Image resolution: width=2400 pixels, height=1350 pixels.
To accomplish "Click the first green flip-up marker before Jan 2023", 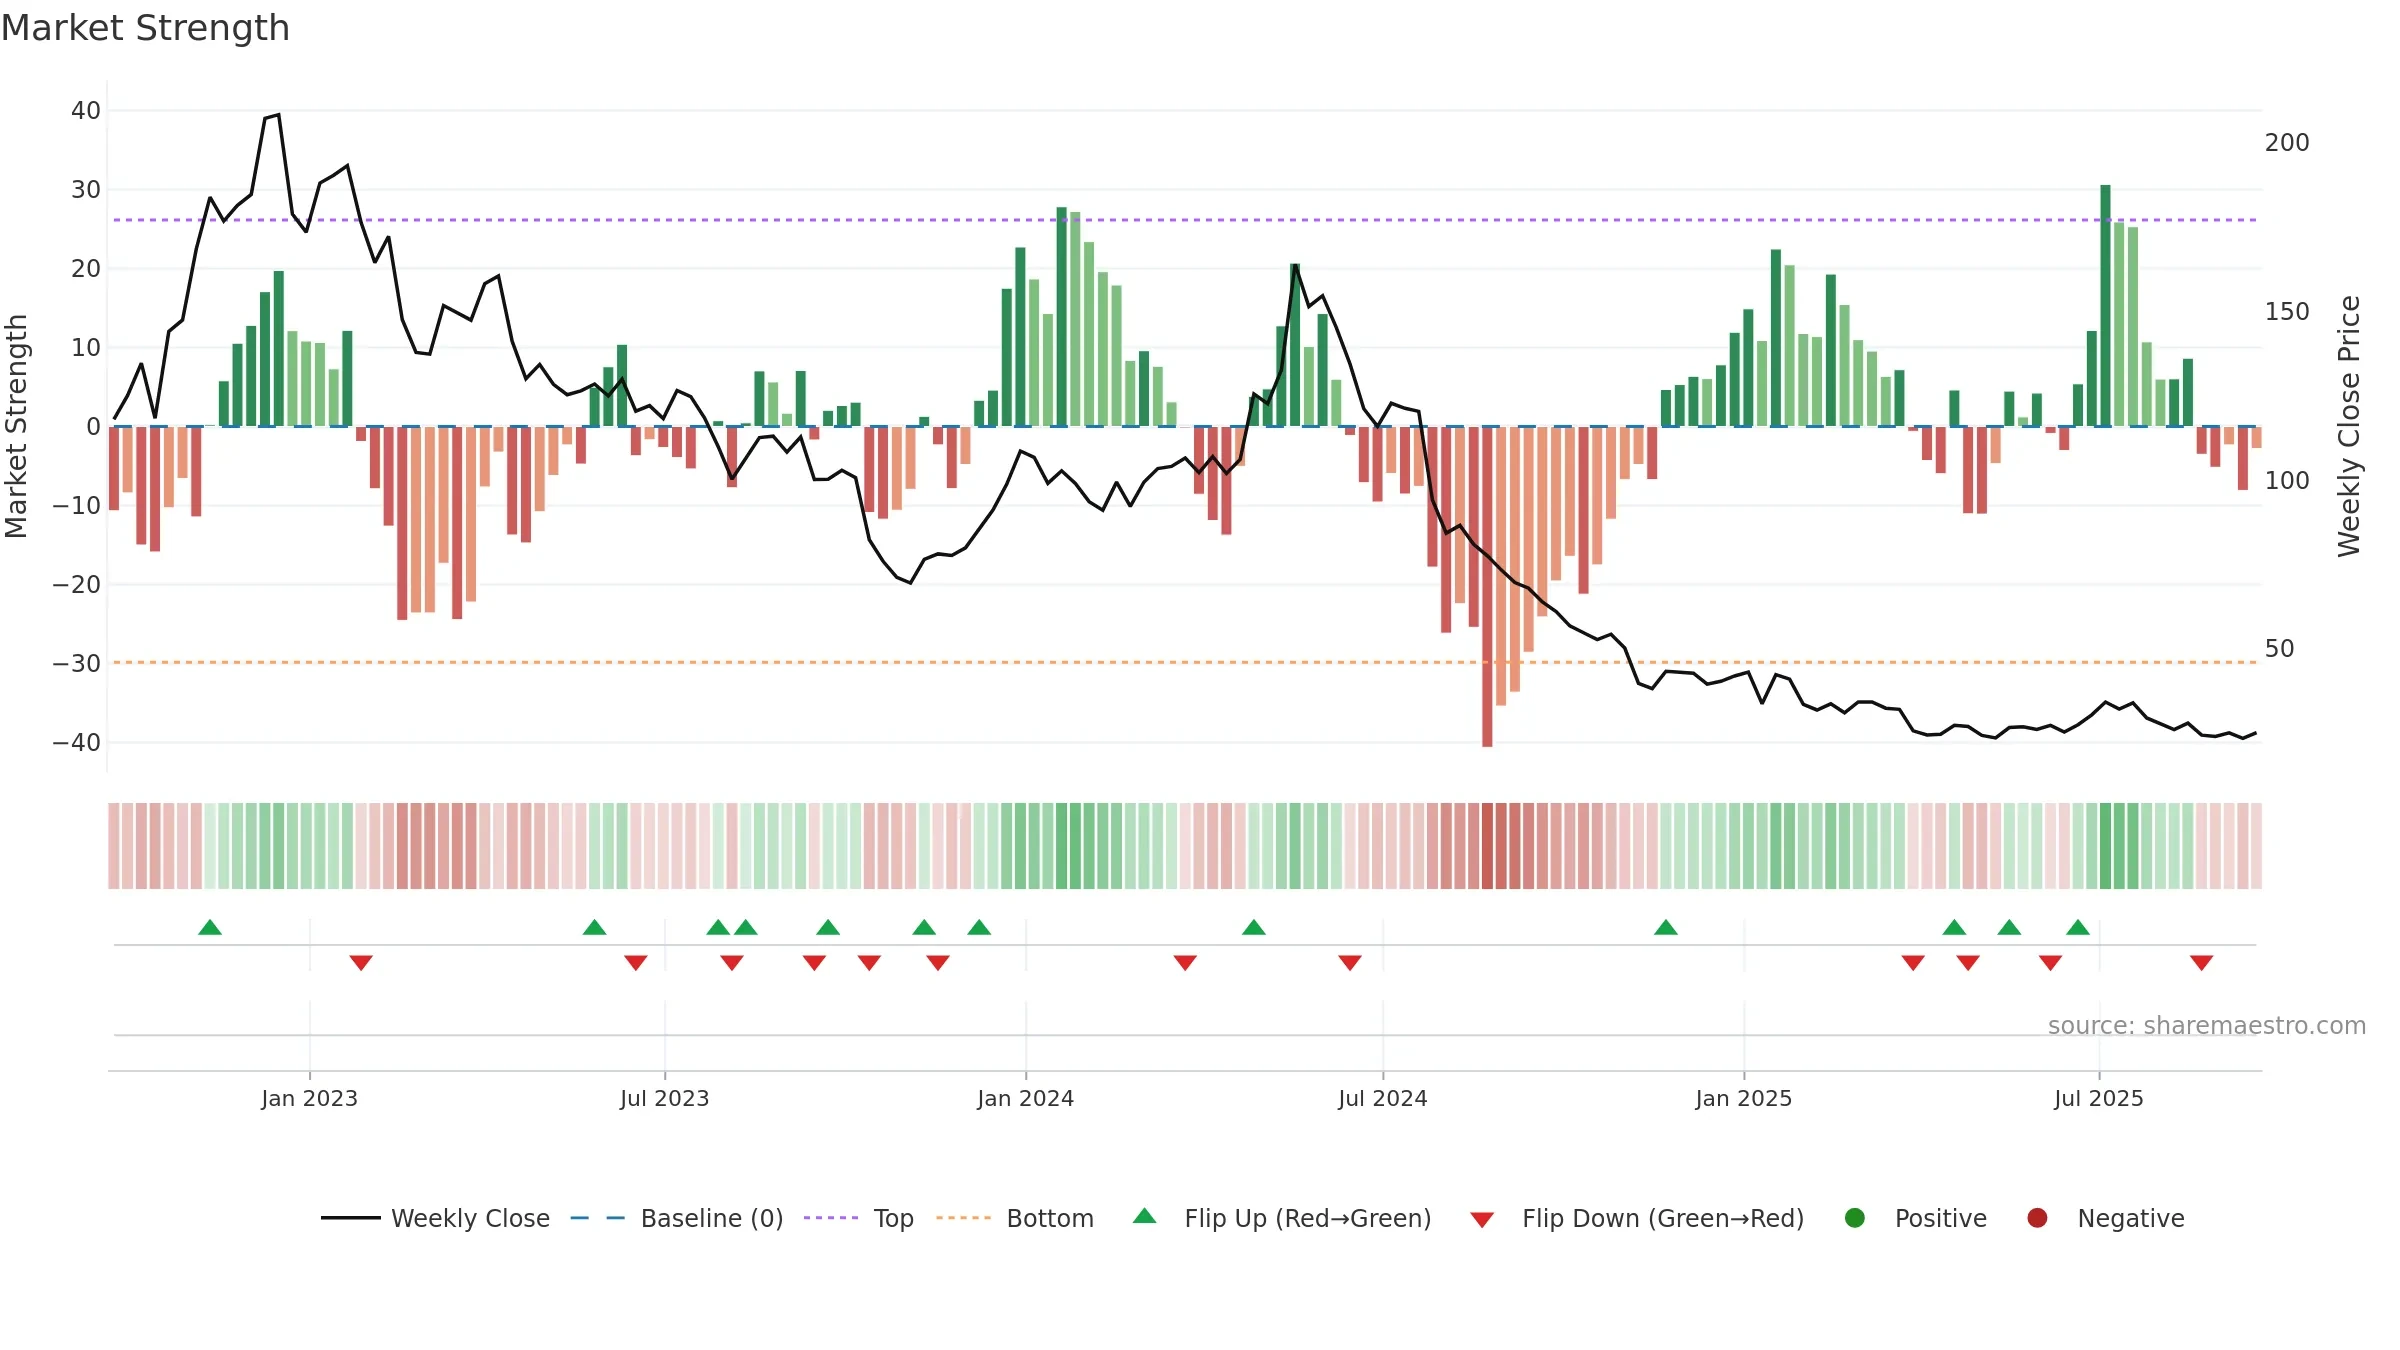I will click(210, 928).
